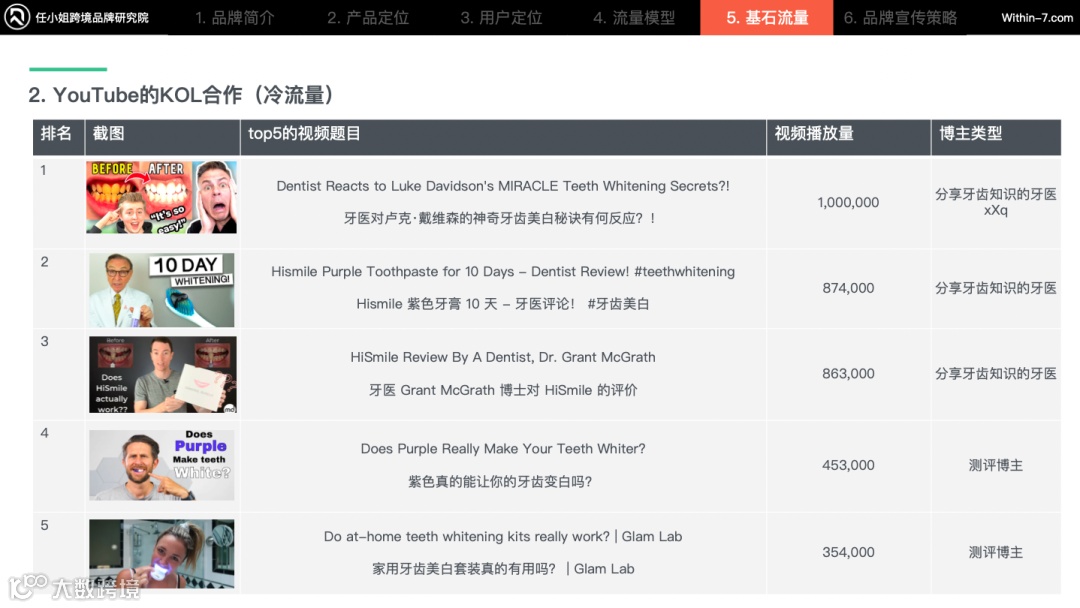Screen dimensions: 1080x608
Task: Click the 任小姐跨境品牌研究院 circular logo icon
Action: coord(16,17)
